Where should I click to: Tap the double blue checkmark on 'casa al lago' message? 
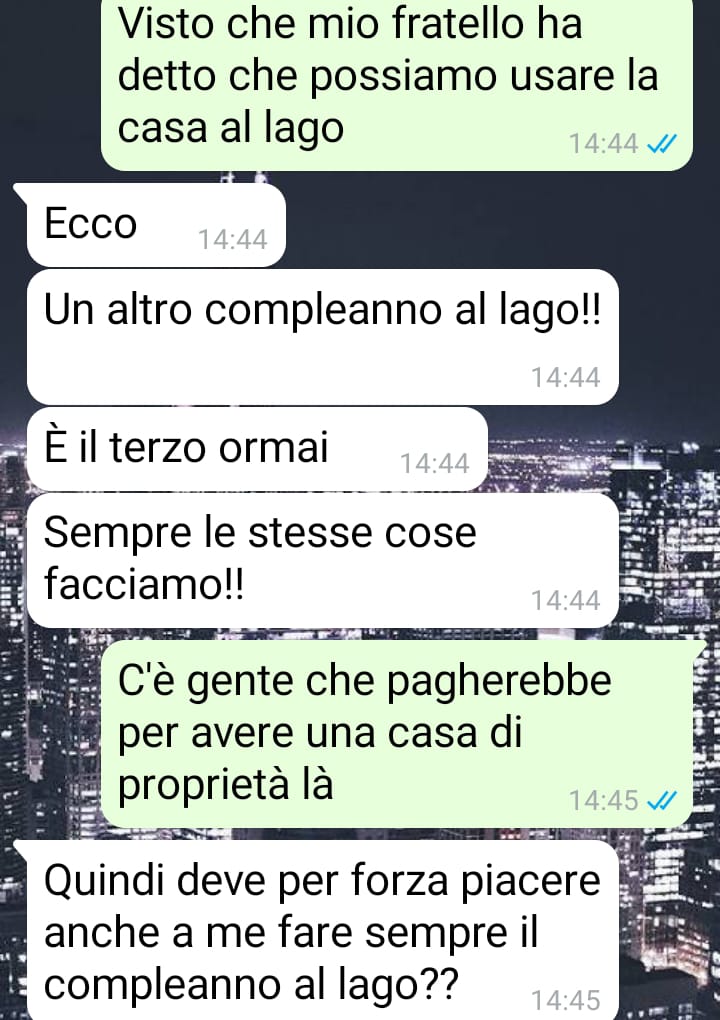[x=662, y=143]
